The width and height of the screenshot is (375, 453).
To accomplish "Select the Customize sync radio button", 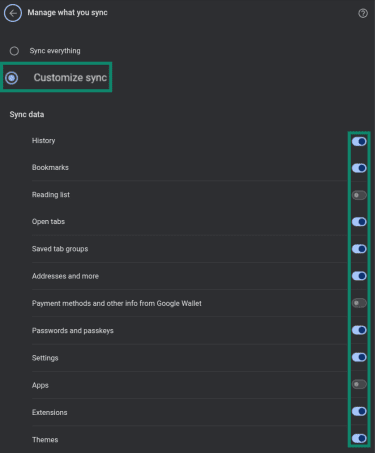I will pos(12,78).
